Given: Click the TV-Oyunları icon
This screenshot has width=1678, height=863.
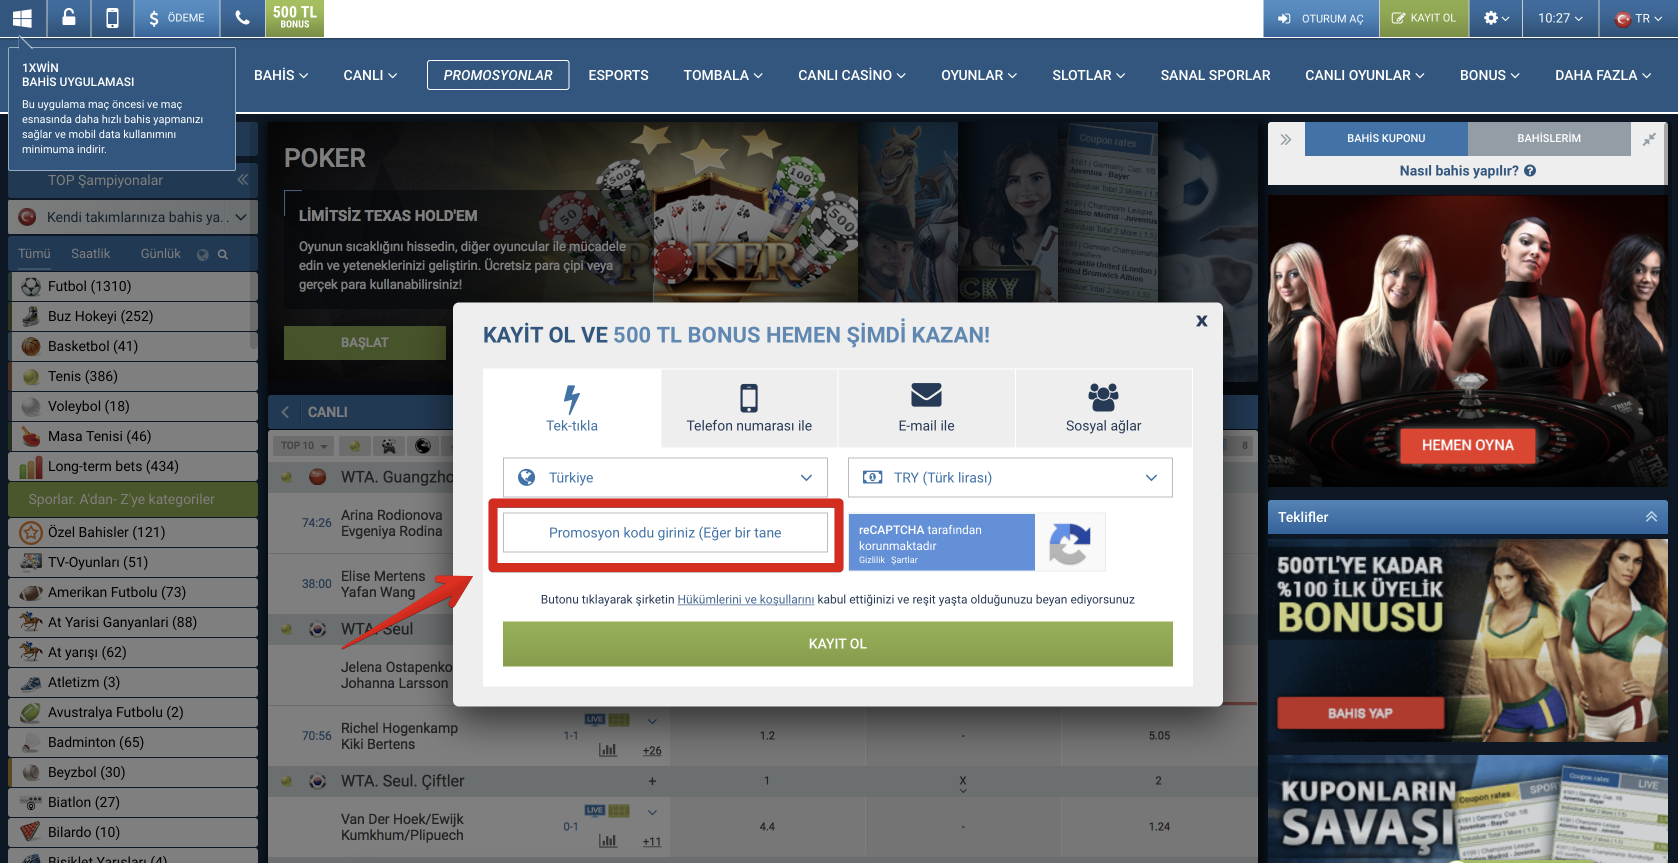Looking at the screenshot, I should 31,562.
